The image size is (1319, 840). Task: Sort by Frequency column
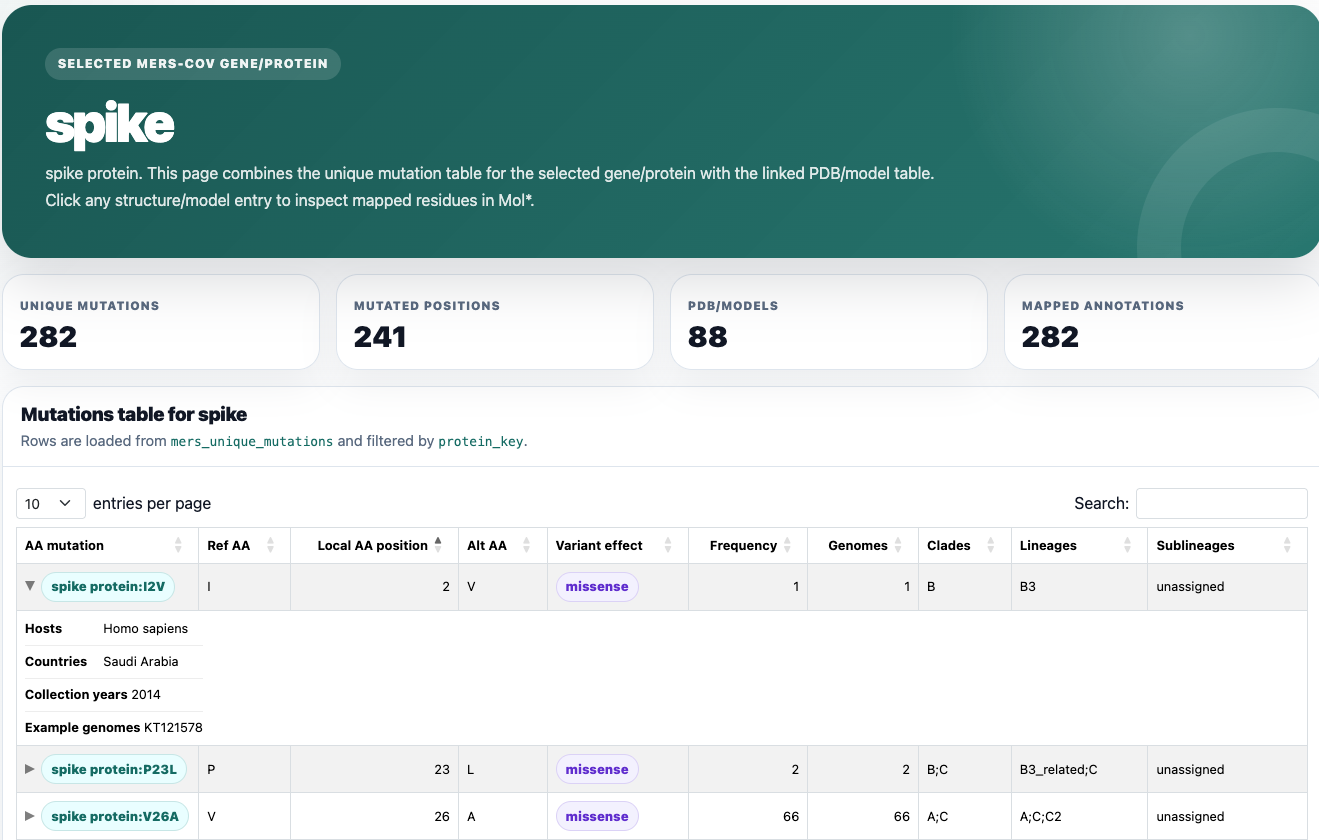748,545
